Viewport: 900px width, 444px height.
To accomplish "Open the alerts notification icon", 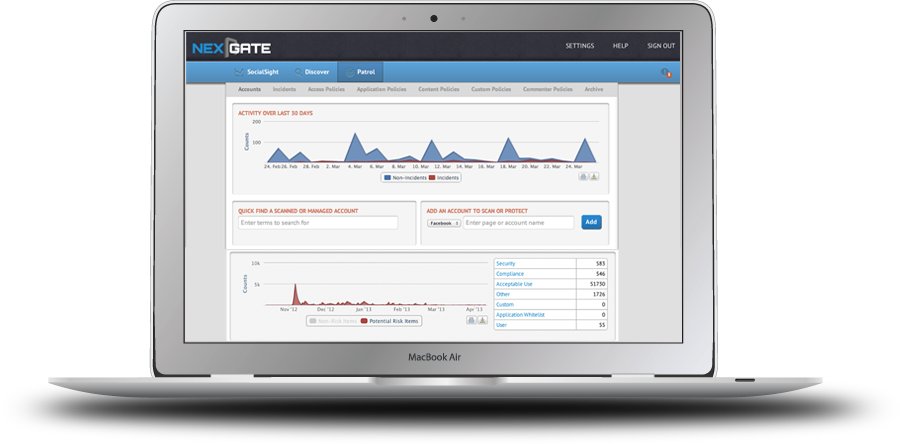I will 665,73.
